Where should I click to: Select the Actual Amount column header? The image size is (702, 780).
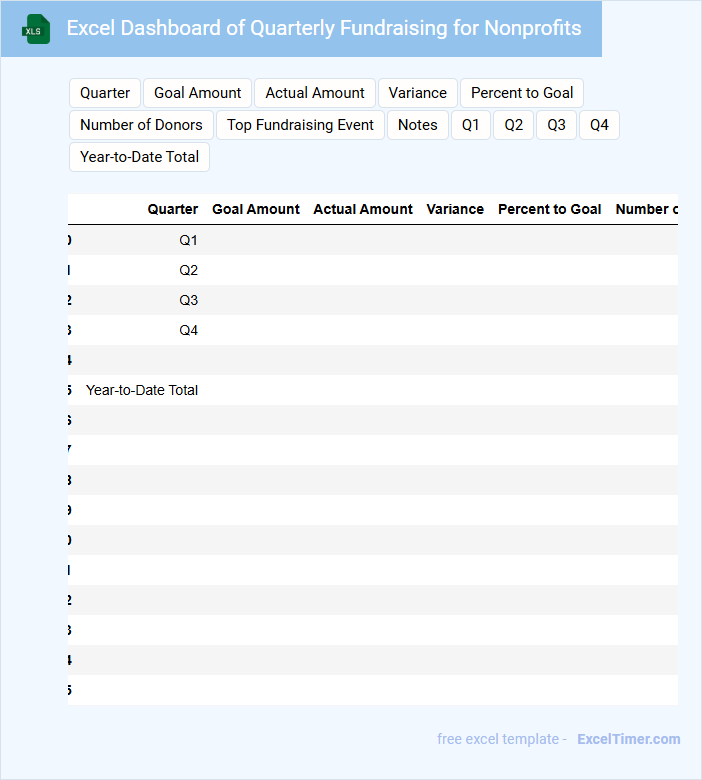coord(363,209)
